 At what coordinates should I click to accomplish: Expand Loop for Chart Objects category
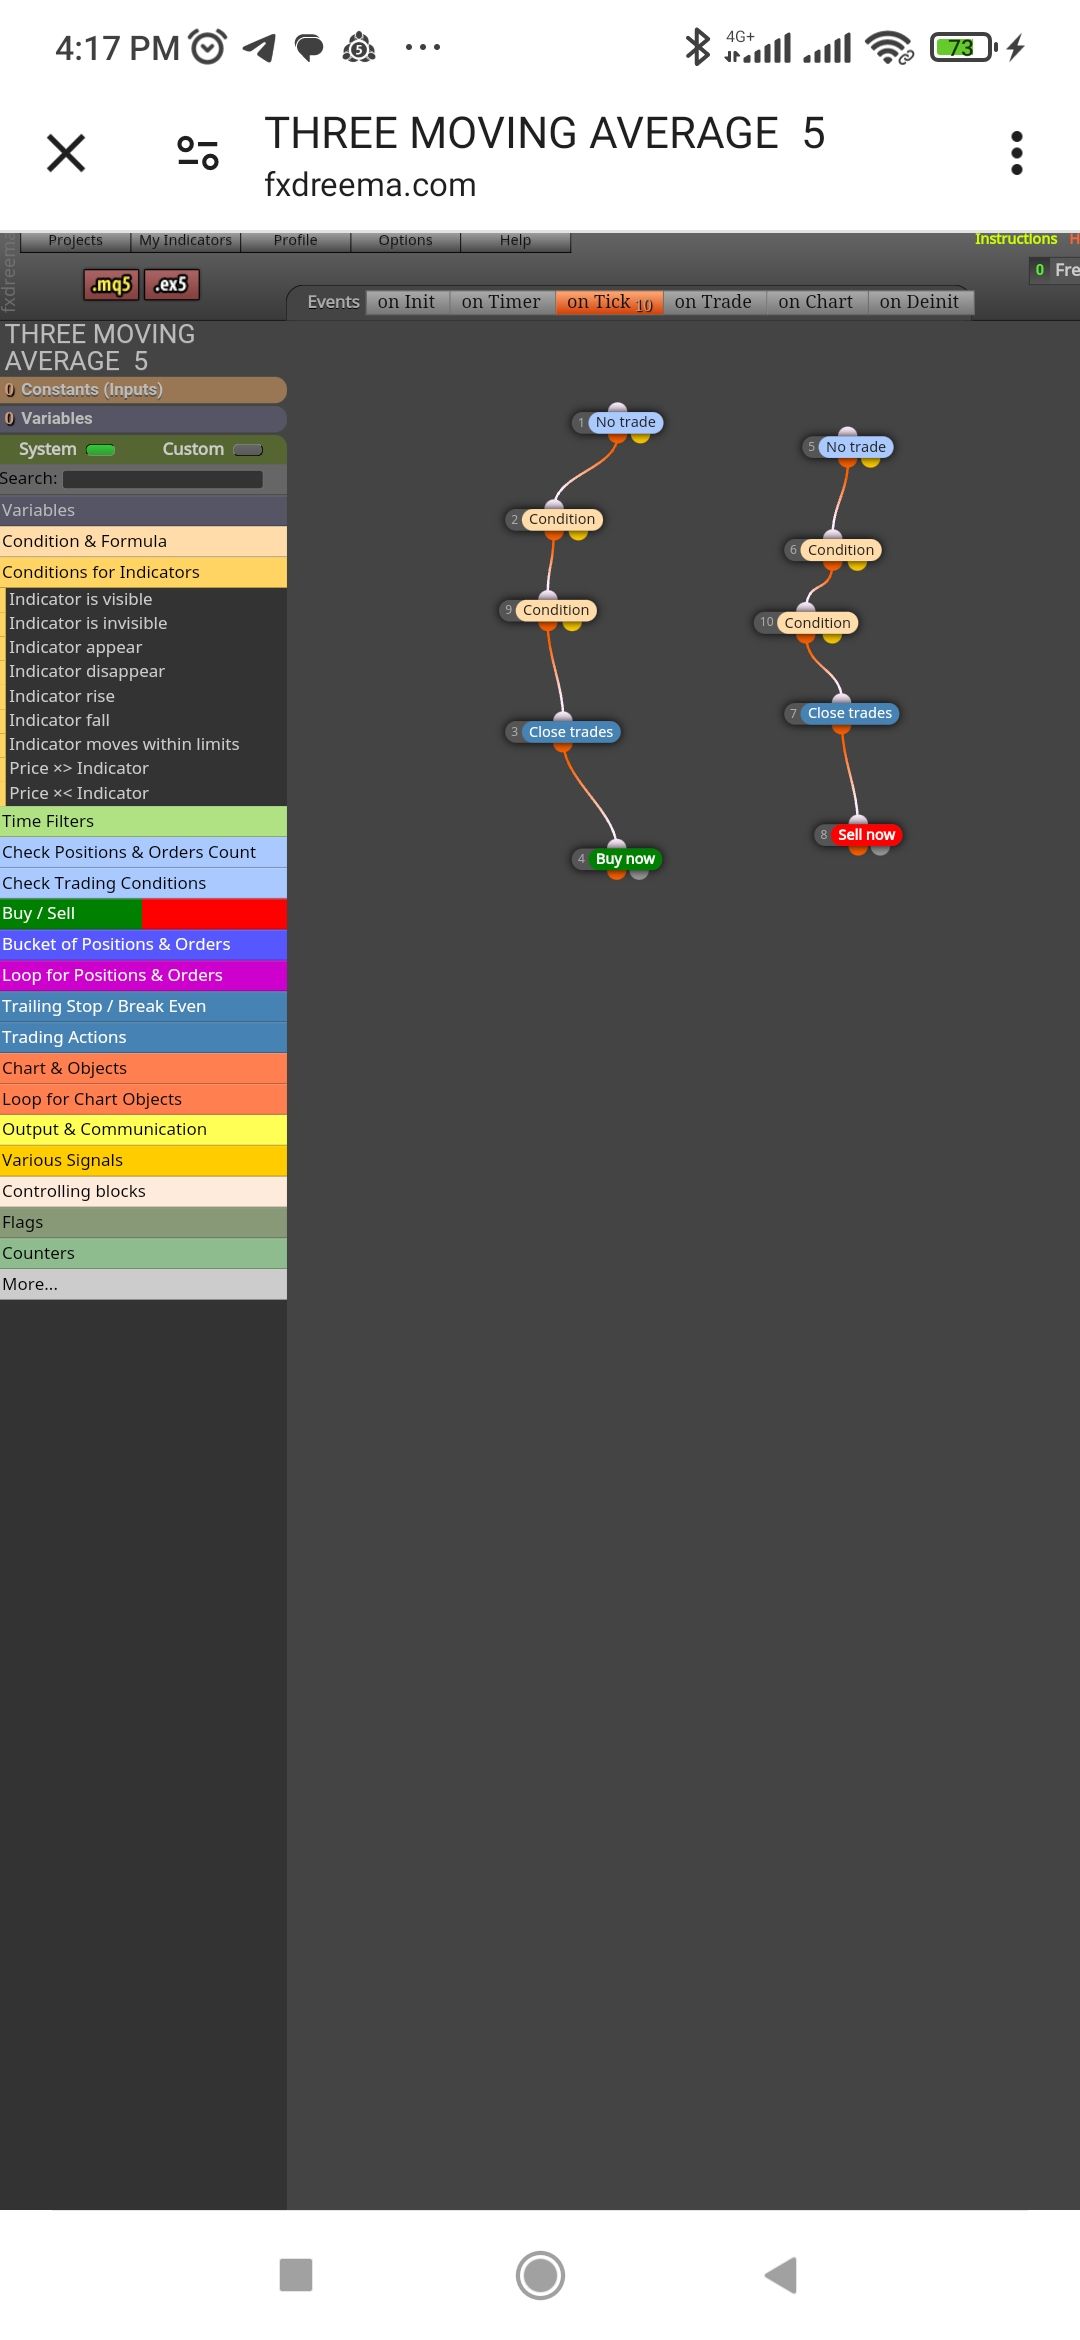(x=143, y=1099)
